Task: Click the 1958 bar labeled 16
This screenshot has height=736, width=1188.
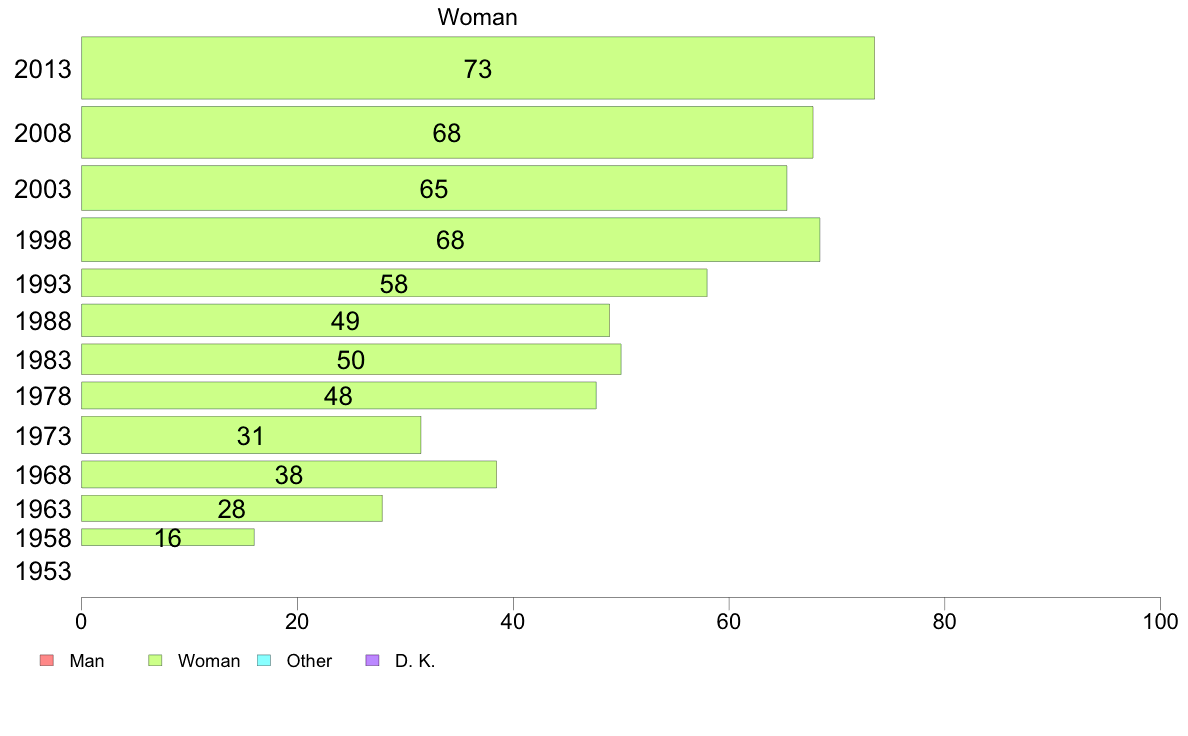Action: pos(167,537)
